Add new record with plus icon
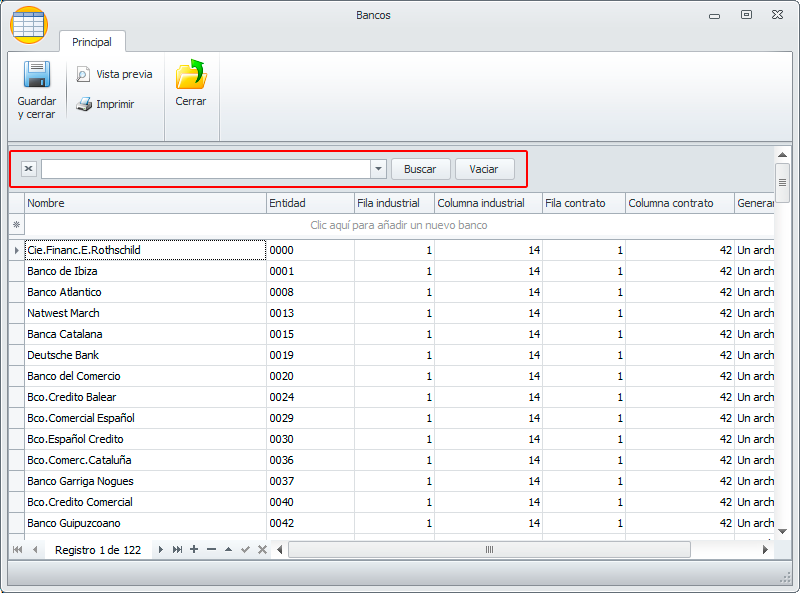This screenshot has height=593, width=800. (194, 550)
